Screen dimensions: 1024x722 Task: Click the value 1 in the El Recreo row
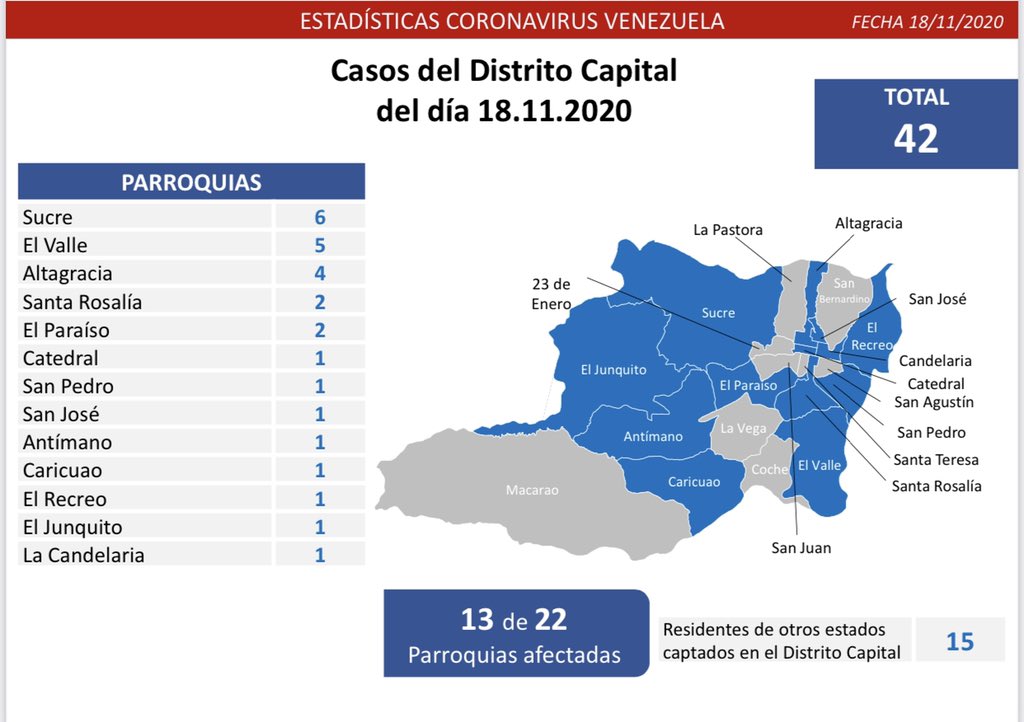pyautogui.click(x=320, y=499)
